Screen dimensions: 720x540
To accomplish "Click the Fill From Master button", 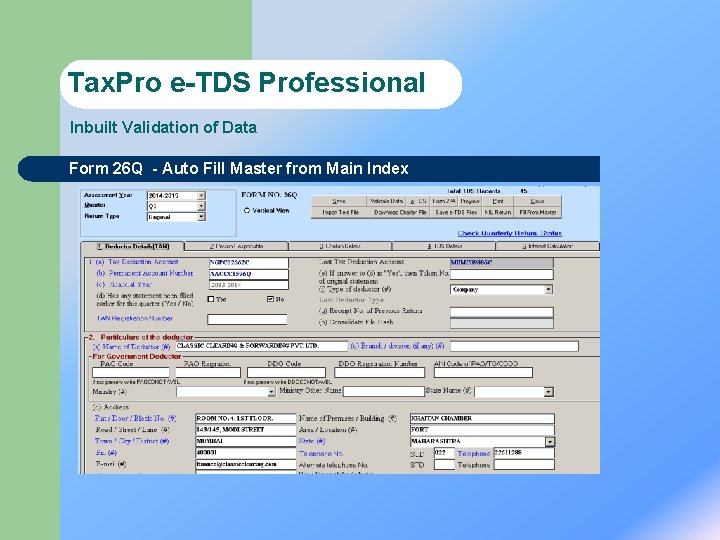I will (x=537, y=213).
